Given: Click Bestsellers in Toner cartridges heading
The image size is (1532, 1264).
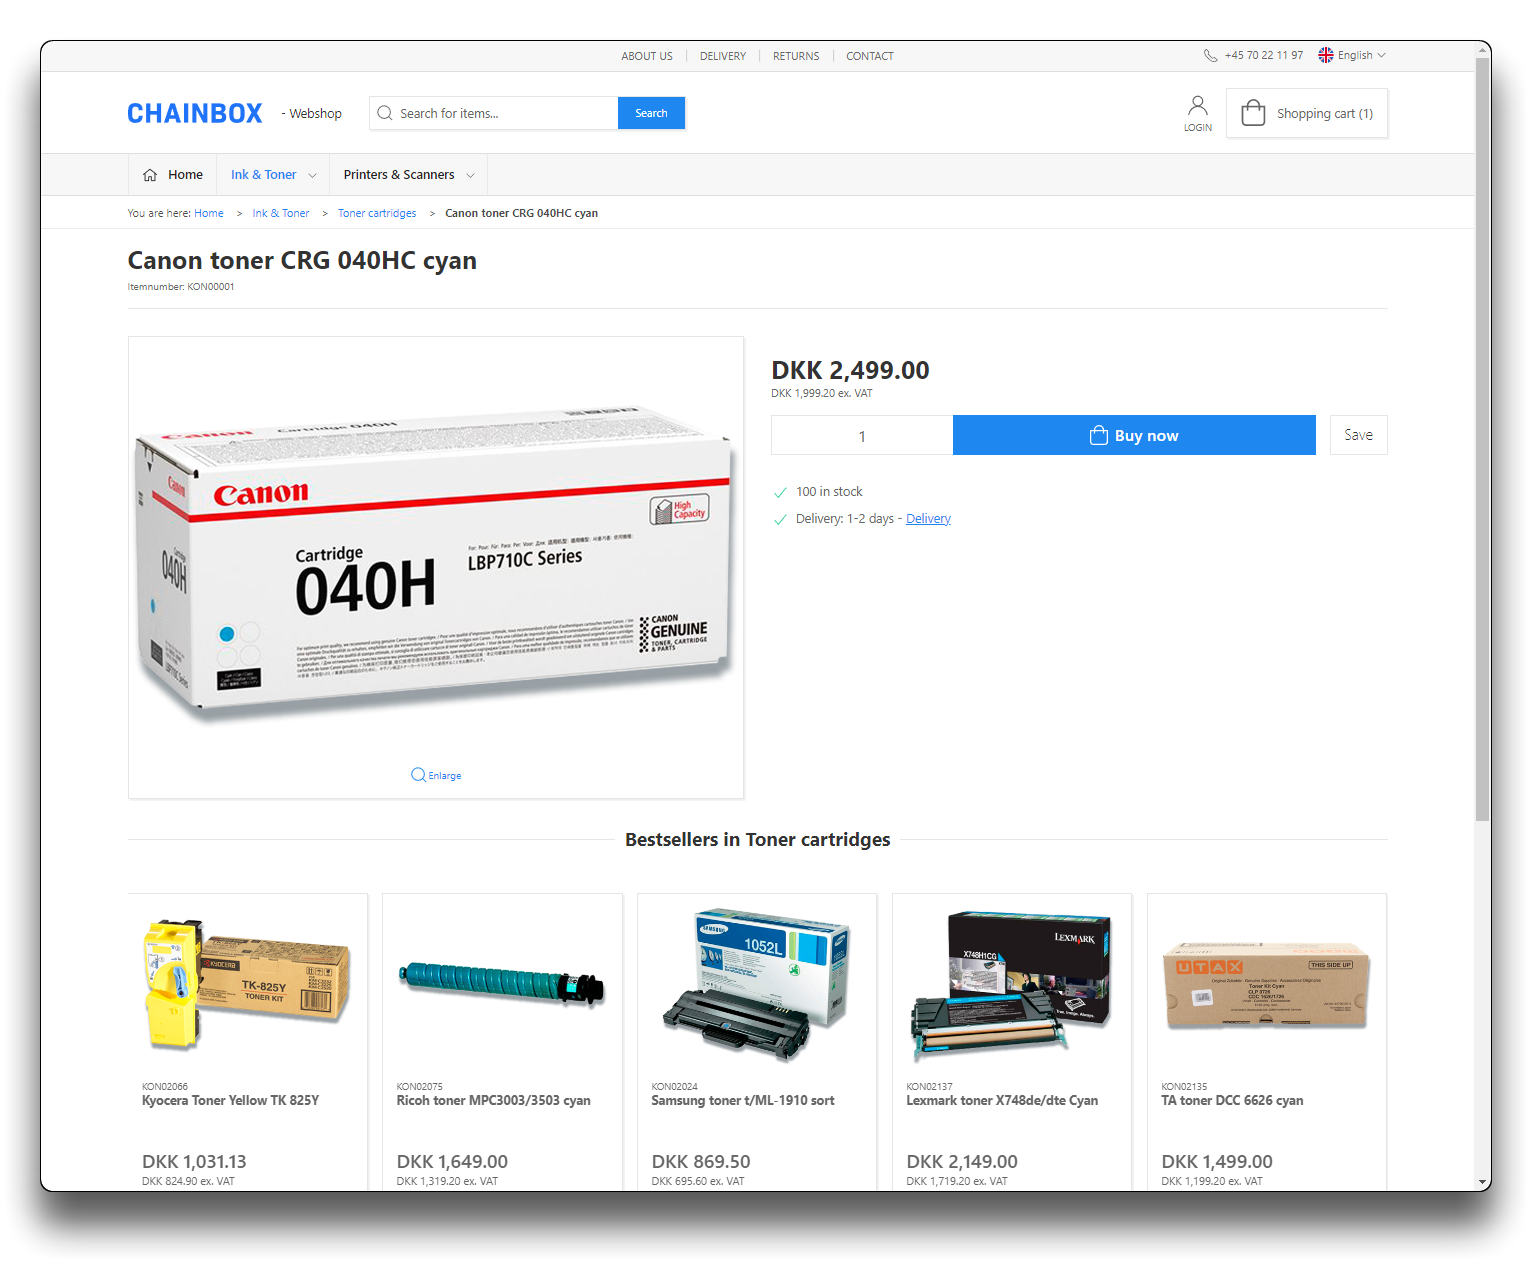Looking at the screenshot, I should pos(757,840).
